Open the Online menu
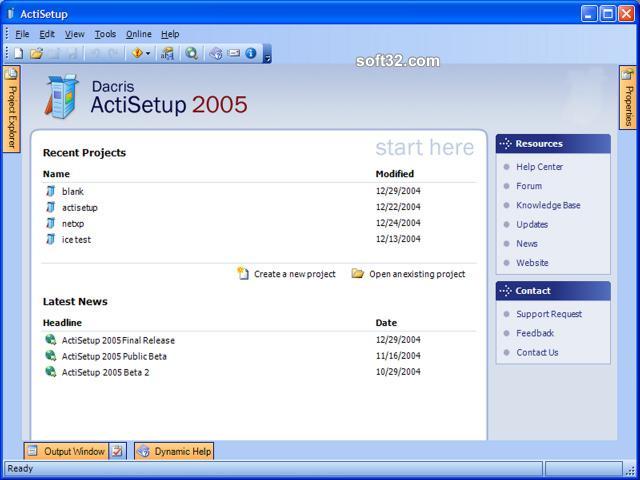This screenshot has height=480, width=640. [139, 34]
